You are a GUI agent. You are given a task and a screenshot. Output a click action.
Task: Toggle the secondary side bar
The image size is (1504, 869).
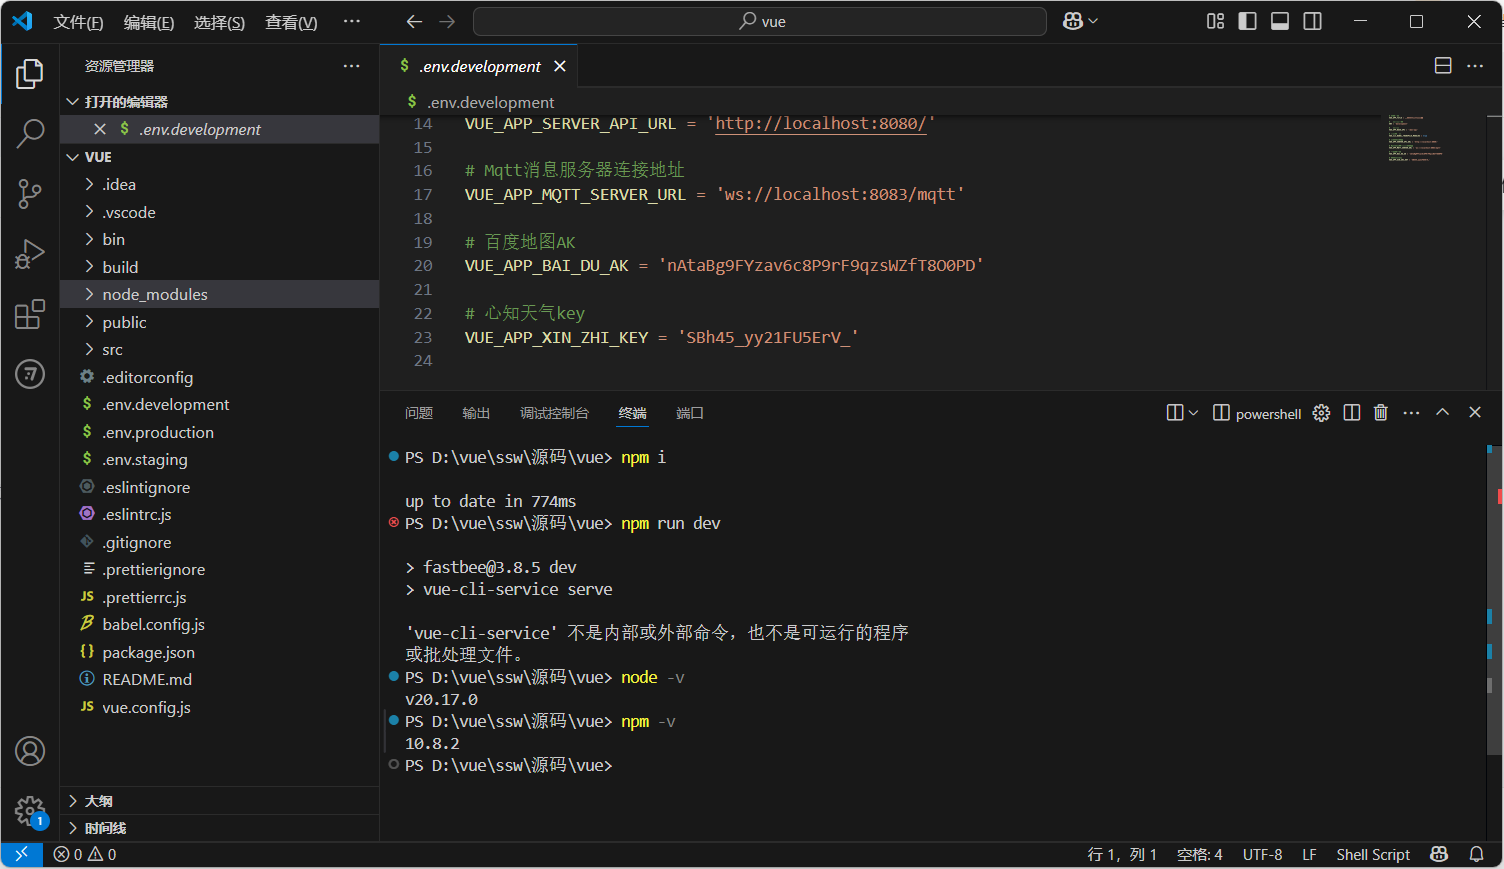[x=1313, y=21]
